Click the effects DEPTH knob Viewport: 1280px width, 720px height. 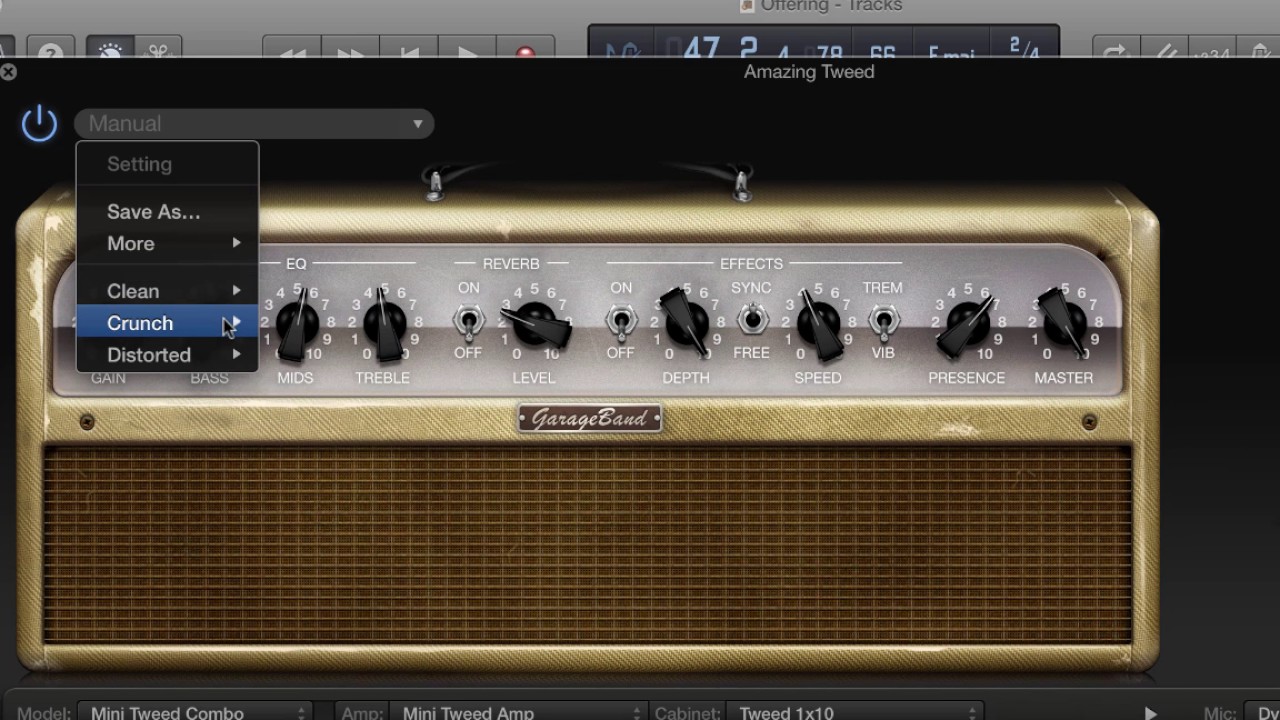(x=686, y=322)
